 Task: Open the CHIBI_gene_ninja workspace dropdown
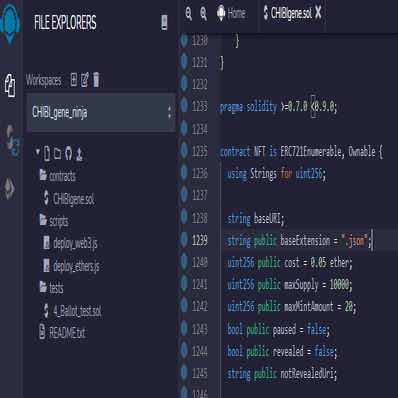(x=101, y=112)
